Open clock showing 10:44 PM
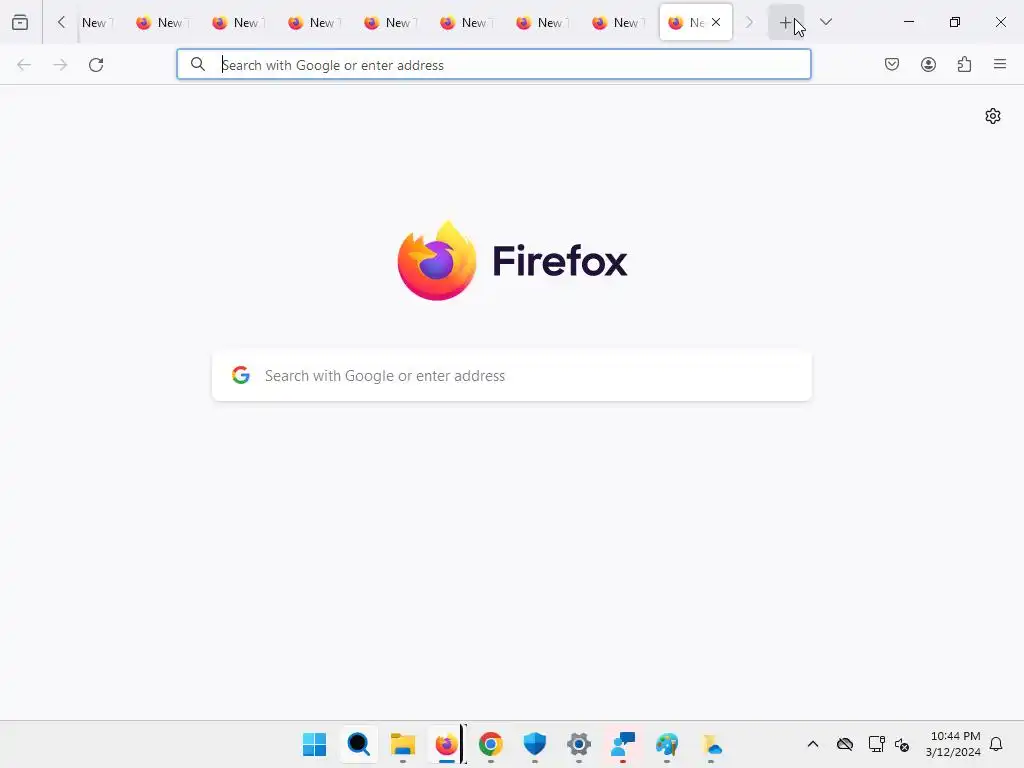1024x768 pixels. click(x=953, y=744)
